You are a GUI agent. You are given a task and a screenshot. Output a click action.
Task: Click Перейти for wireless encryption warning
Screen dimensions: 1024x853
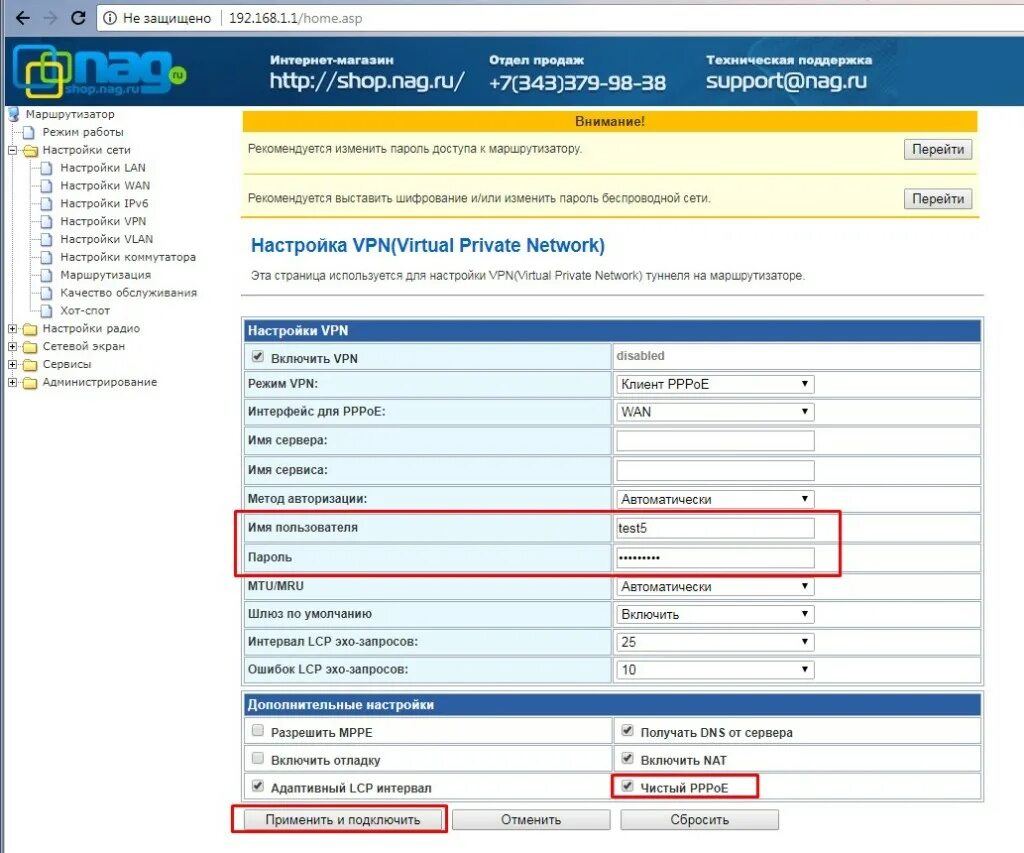tap(938, 199)
